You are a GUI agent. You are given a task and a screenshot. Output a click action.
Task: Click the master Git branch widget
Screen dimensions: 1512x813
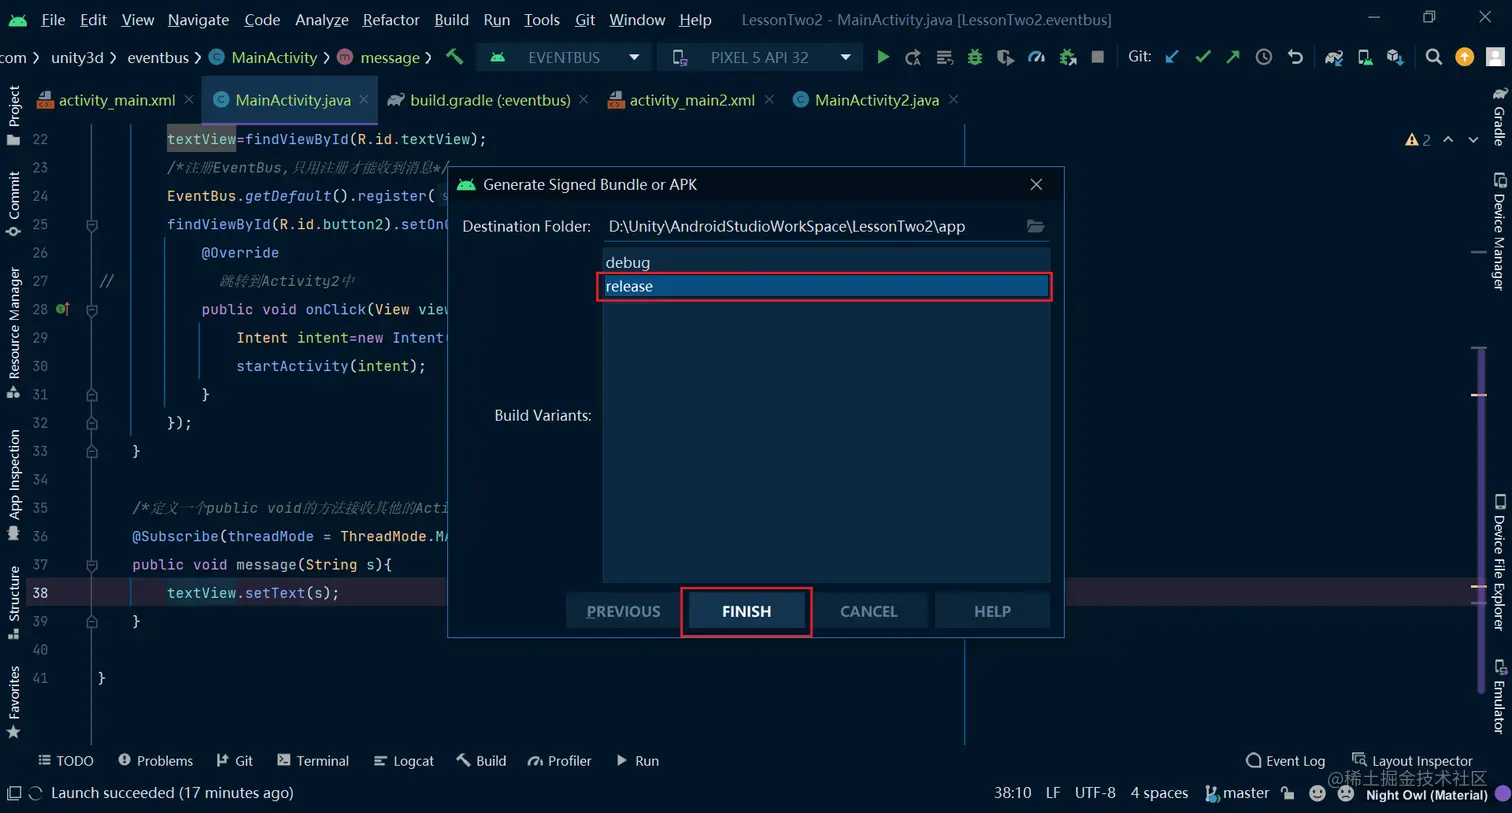pos(1237,793)
